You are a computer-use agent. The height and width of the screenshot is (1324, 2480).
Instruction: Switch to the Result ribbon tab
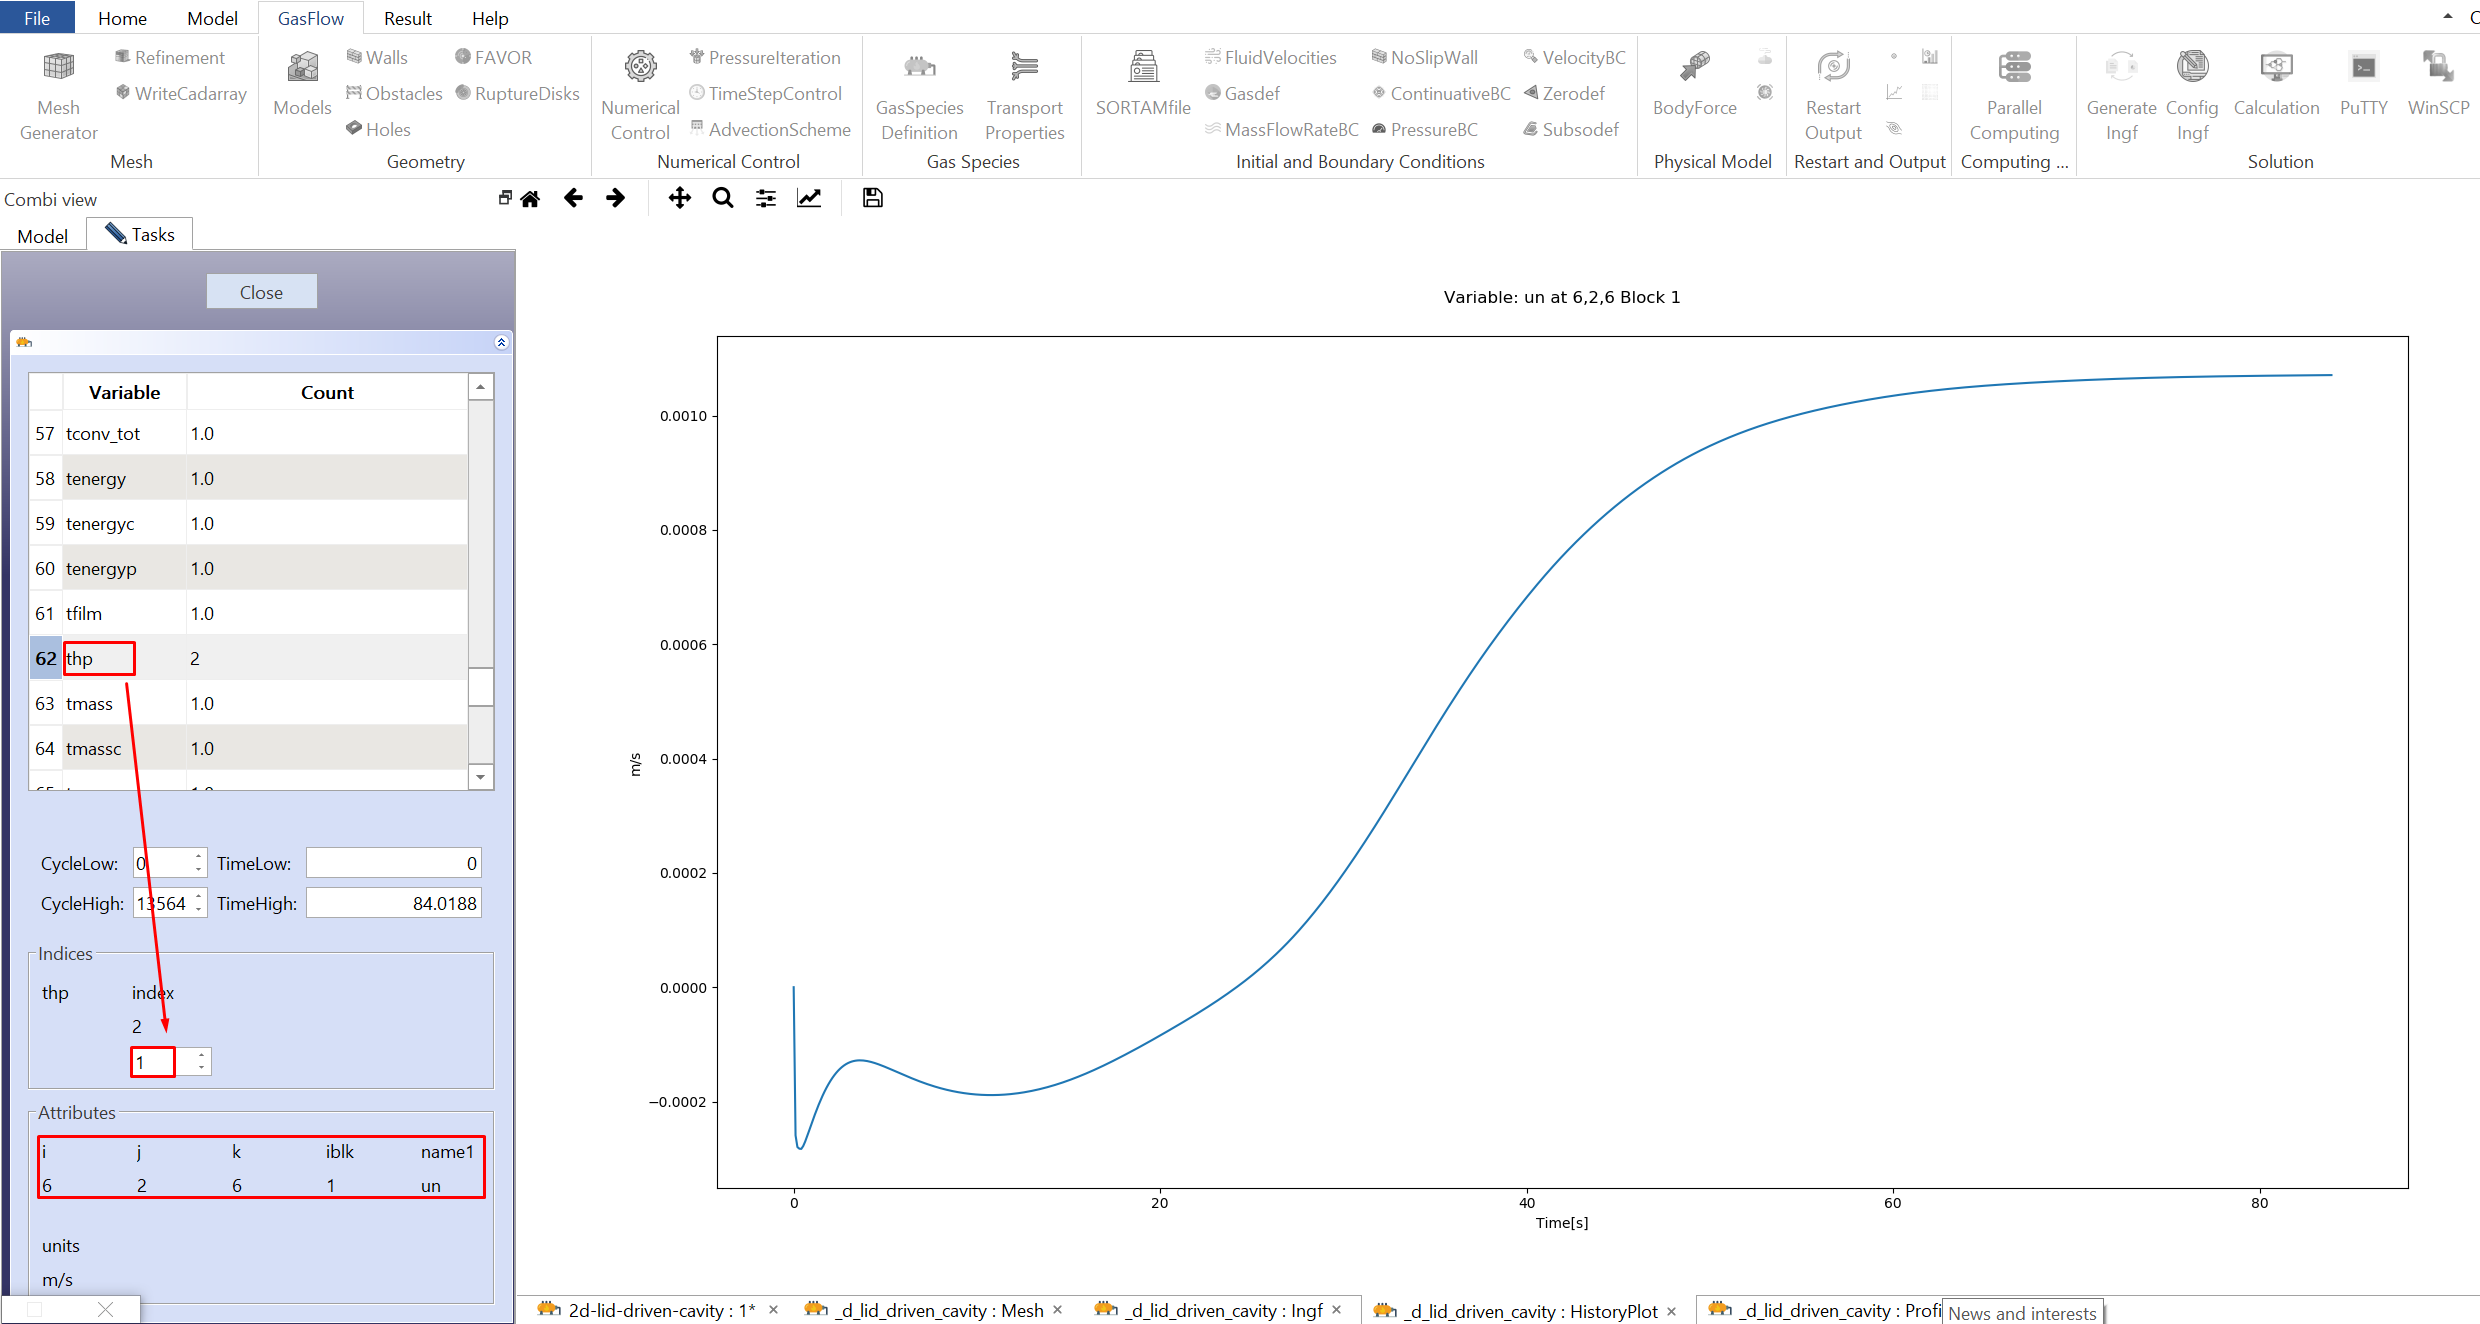pyautogui.click(x=407, y=18)
